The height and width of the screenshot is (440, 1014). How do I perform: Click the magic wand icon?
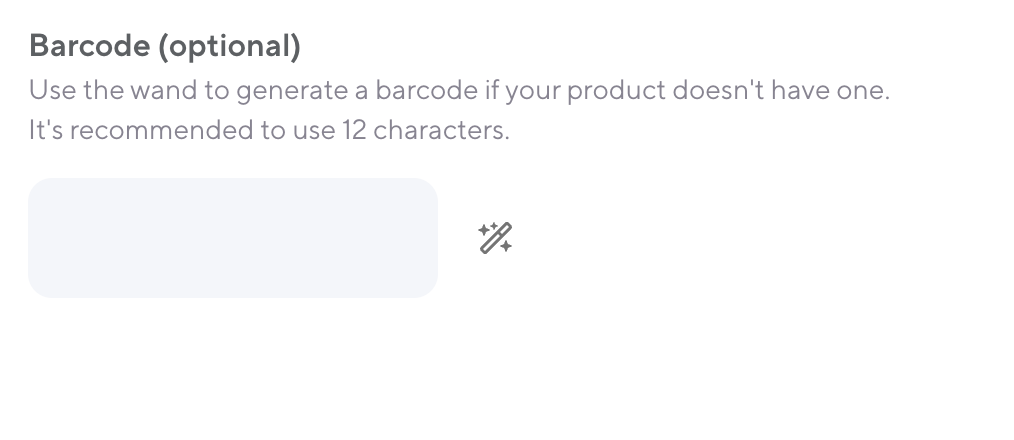(495, 238)
